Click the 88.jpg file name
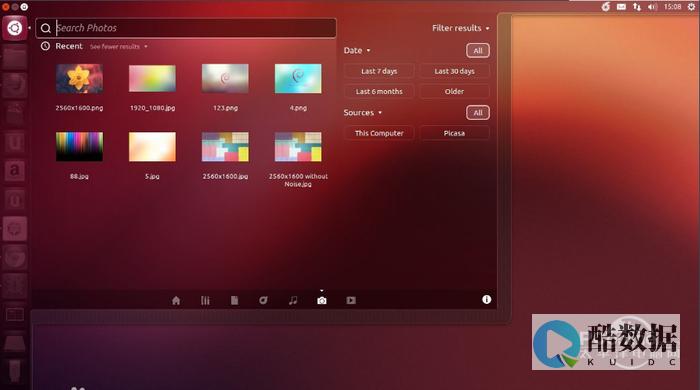700x390 pixels. (x=79, y=176)
